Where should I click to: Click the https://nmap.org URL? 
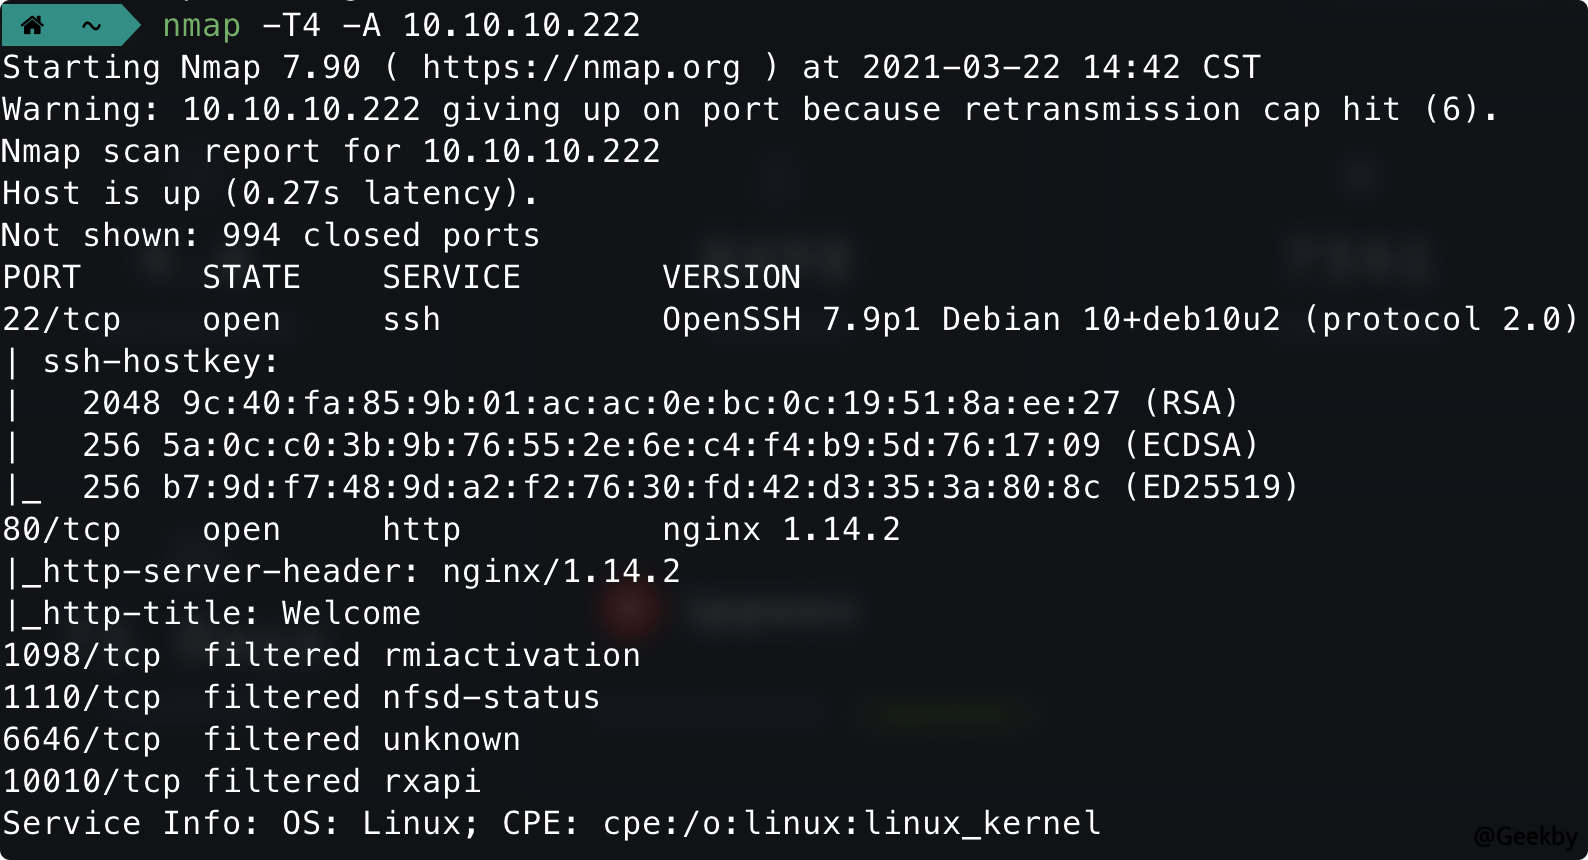tap(581, 67)
